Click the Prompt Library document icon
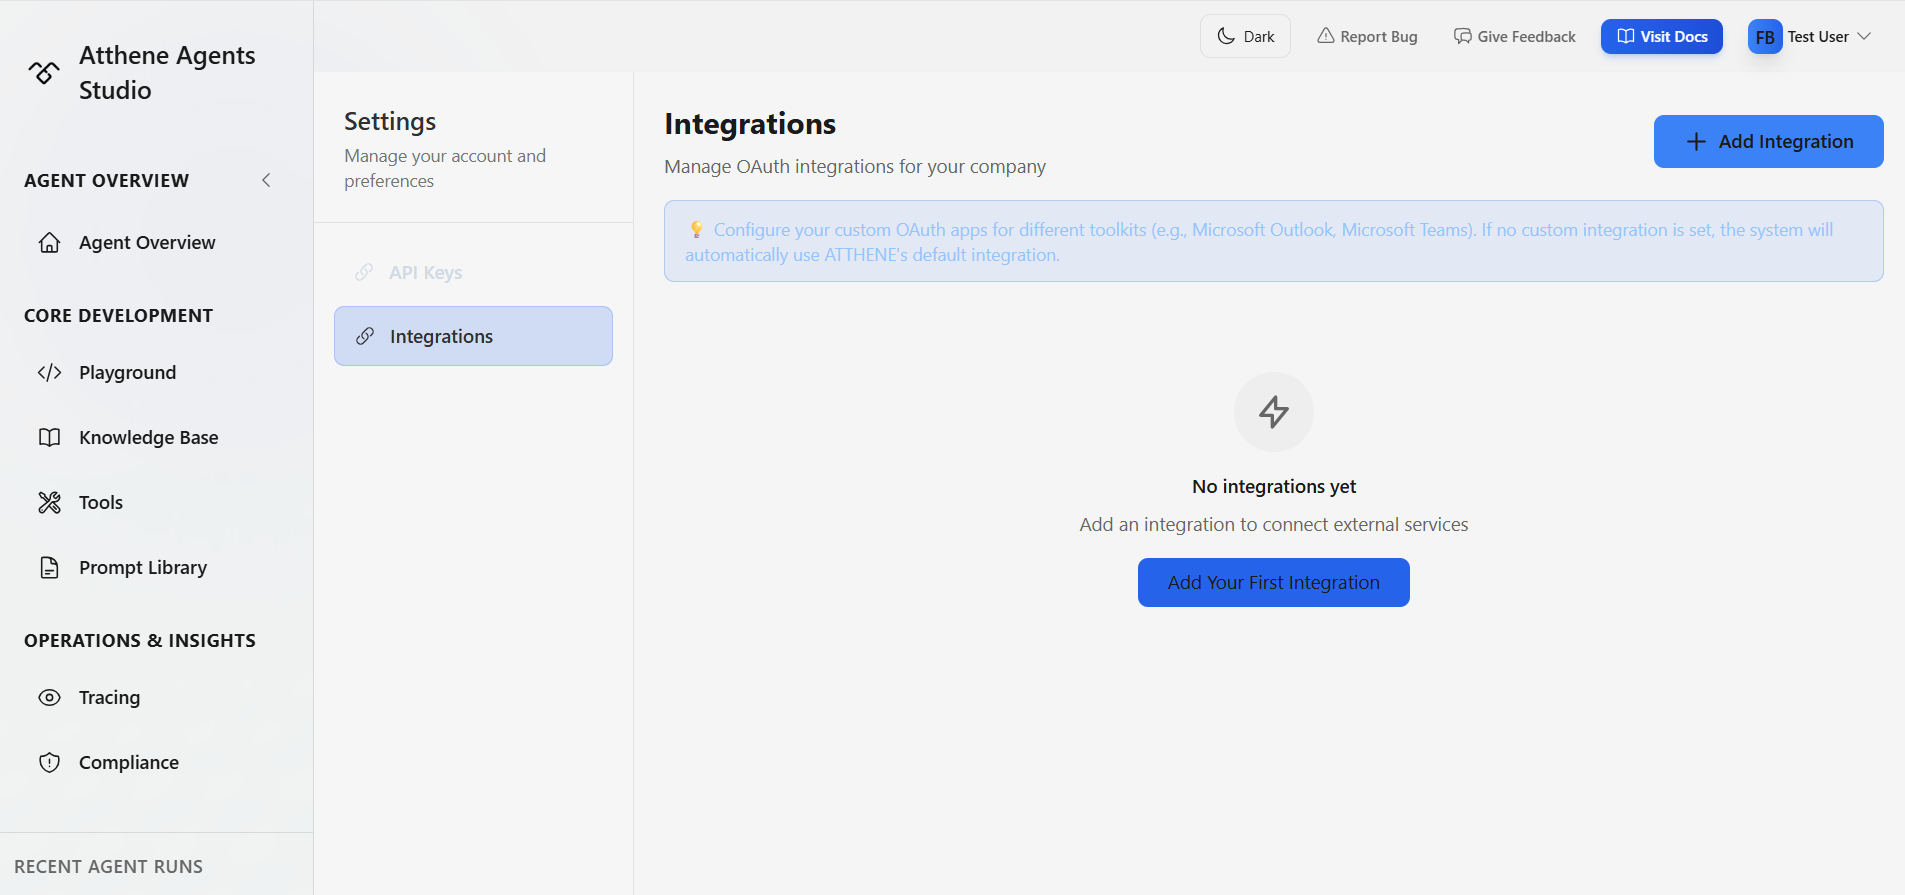Viewport: 1905px width, 895px height. 49,568
